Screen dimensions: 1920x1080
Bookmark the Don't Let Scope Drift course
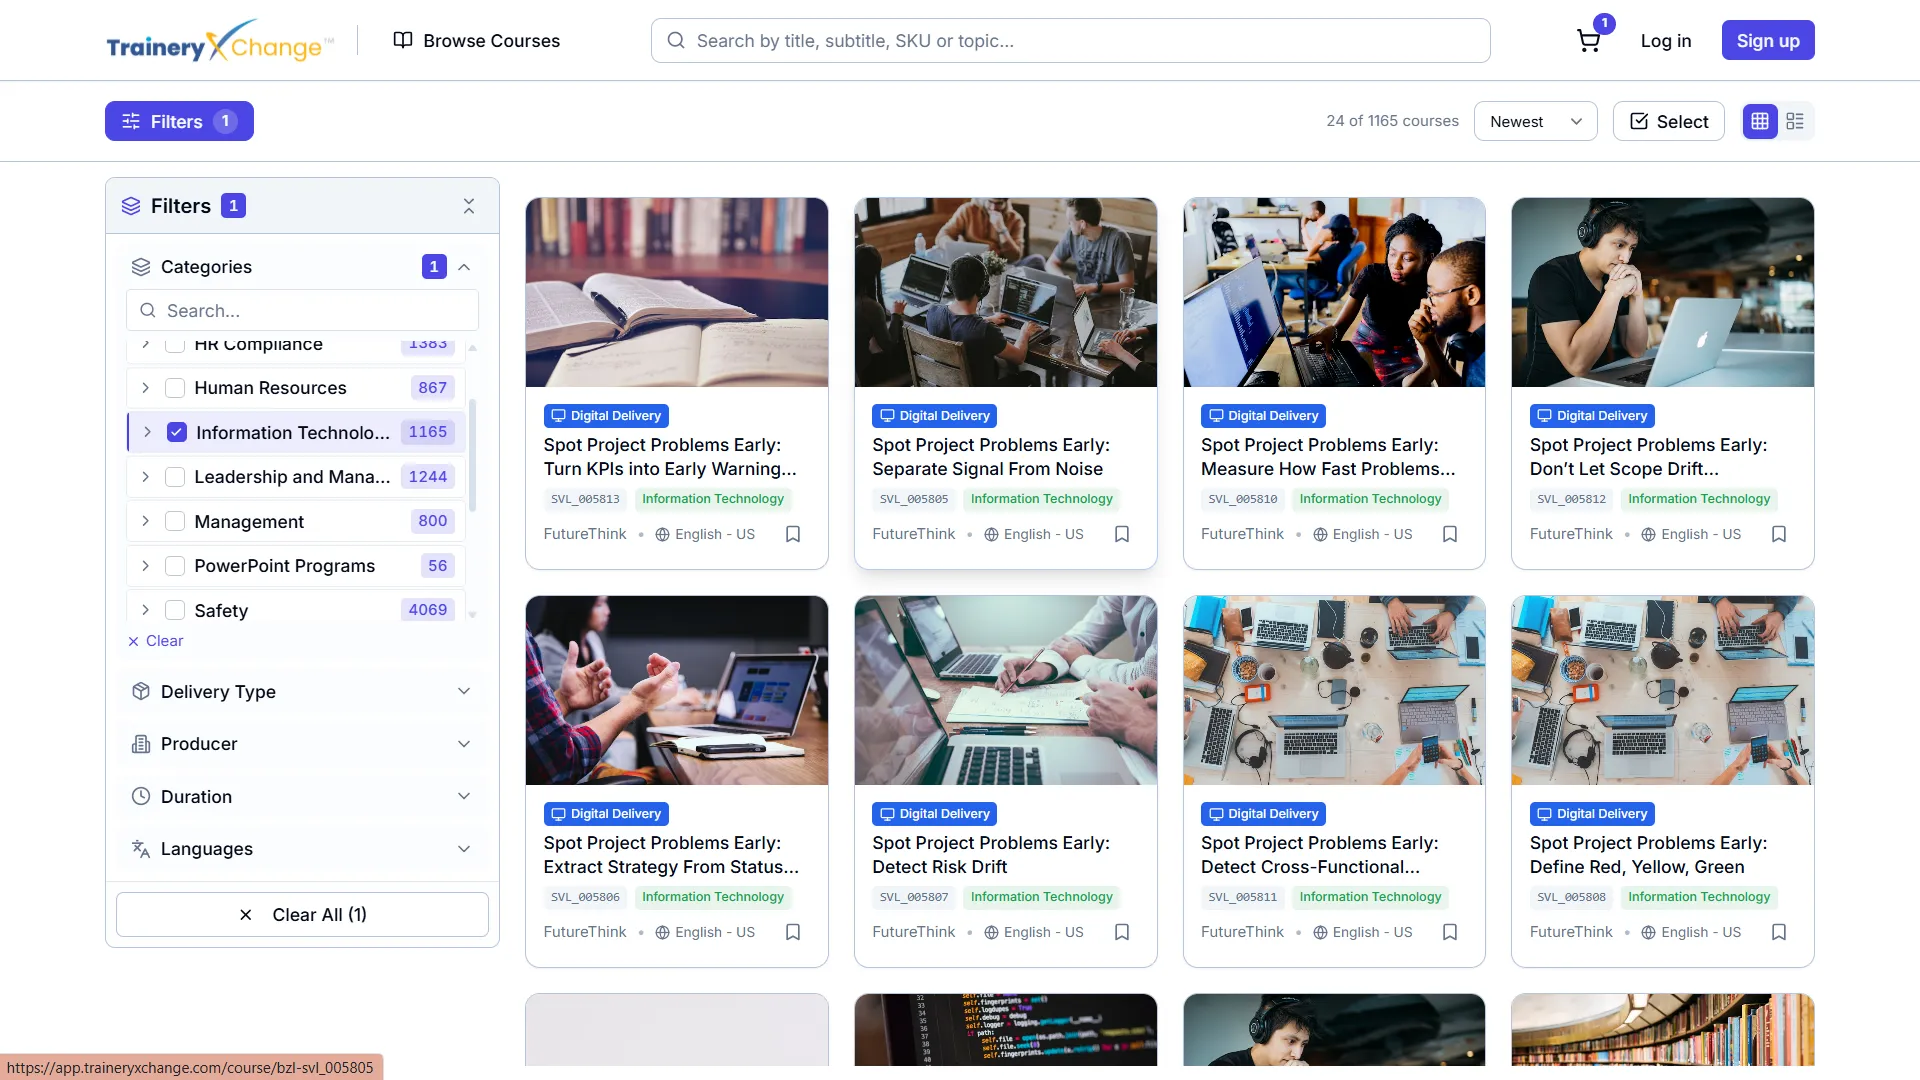tap(1779, 534)
